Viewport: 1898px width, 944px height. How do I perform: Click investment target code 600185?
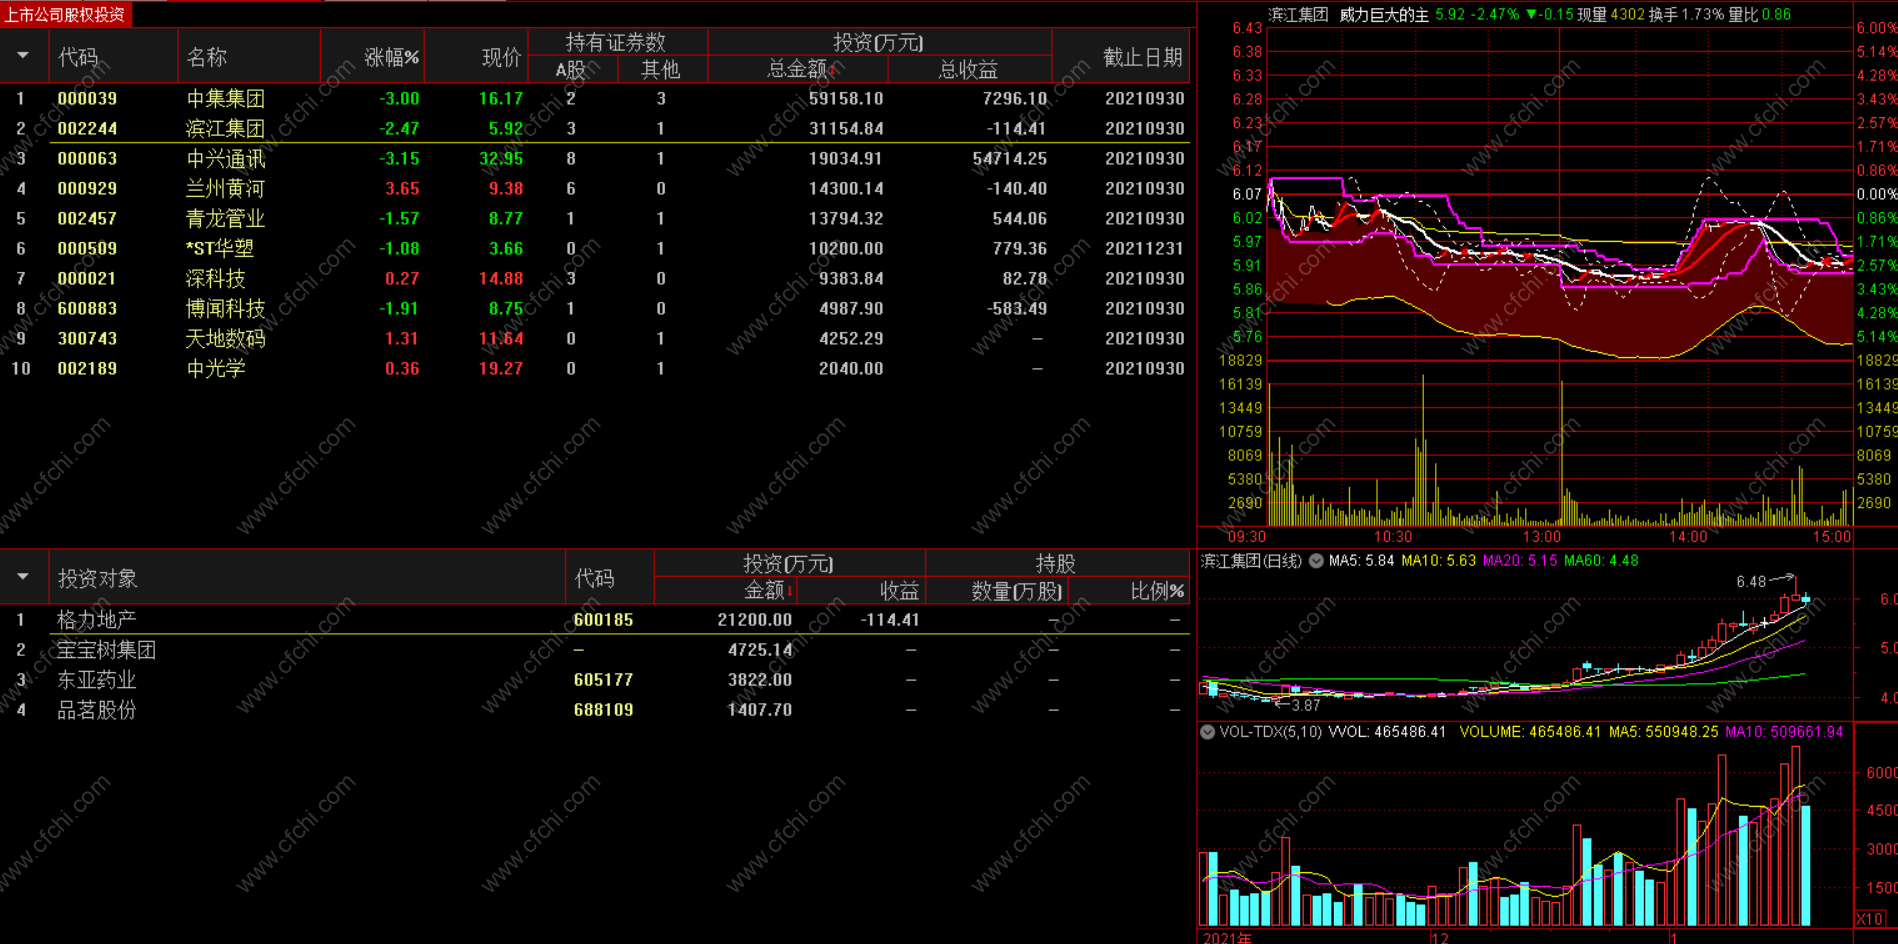click(604, 620)
